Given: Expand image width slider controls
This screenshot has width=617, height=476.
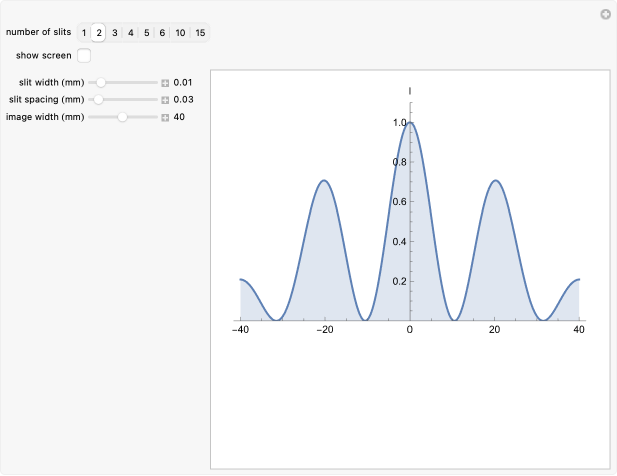Looking at the screenshot, I should [x=165, y=117].
